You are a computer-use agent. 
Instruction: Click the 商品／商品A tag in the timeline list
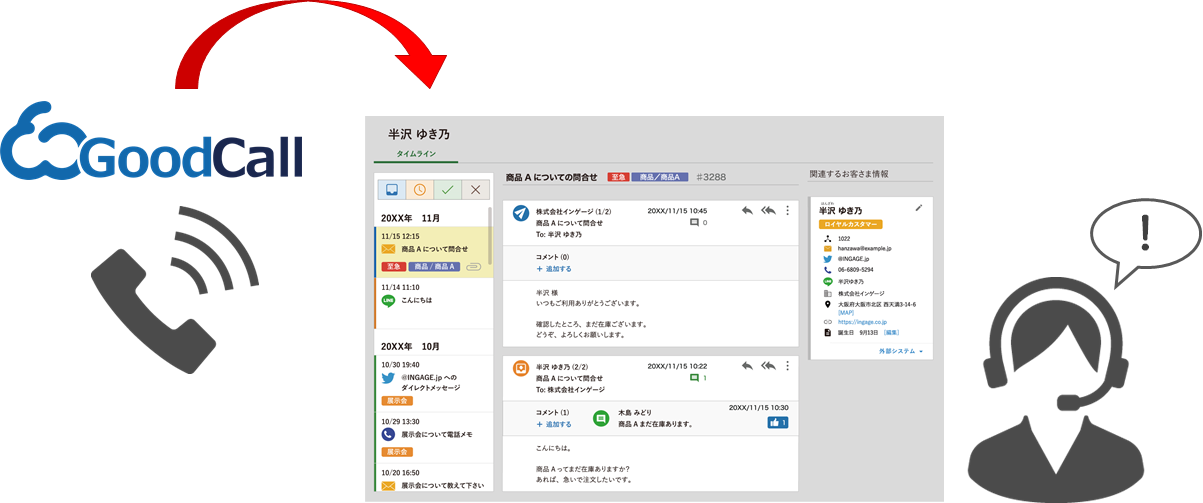[432, 267]
